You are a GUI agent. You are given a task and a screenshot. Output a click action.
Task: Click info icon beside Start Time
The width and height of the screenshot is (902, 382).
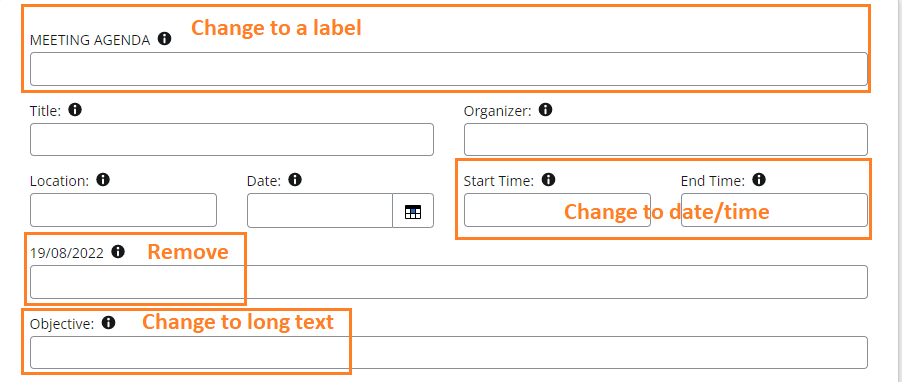tap(549, 180)
